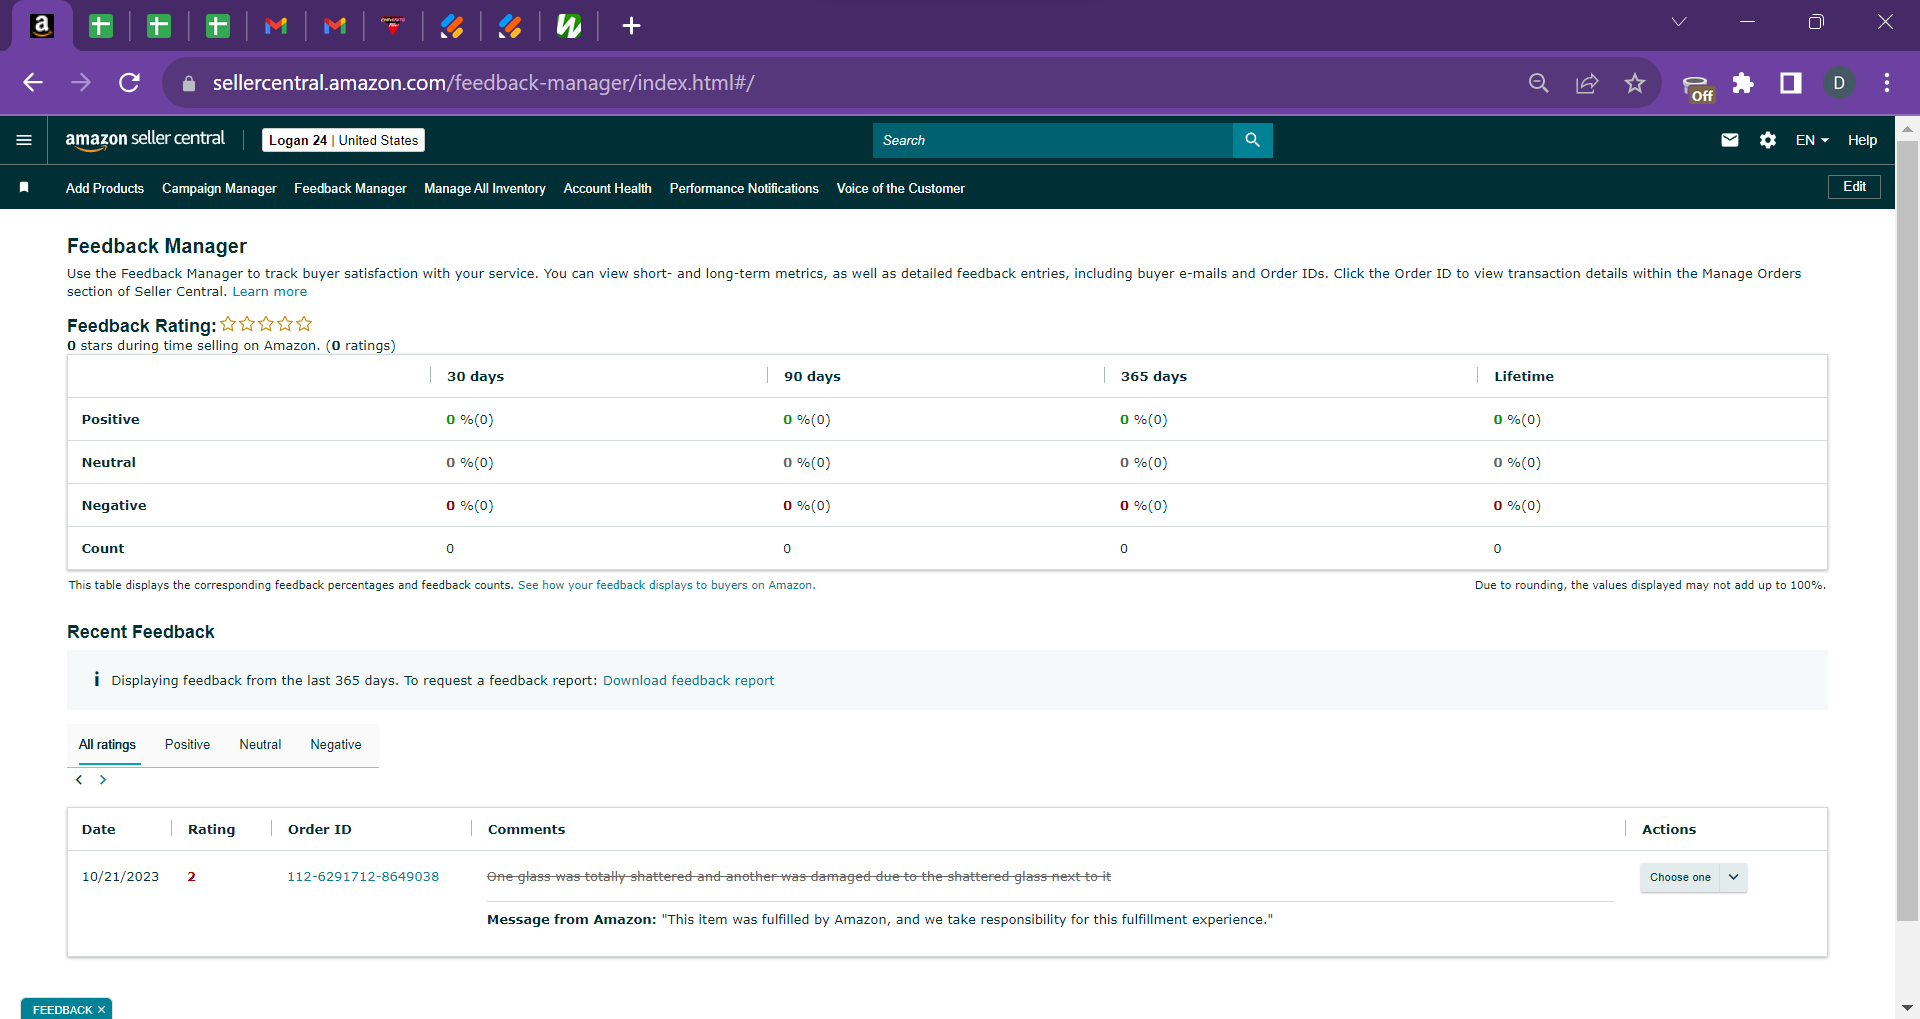This screenshot has width=1920, height=1019.
Task: Open Campaign Manager menu item
Action: pyautogui.click(x=219, y=188)
